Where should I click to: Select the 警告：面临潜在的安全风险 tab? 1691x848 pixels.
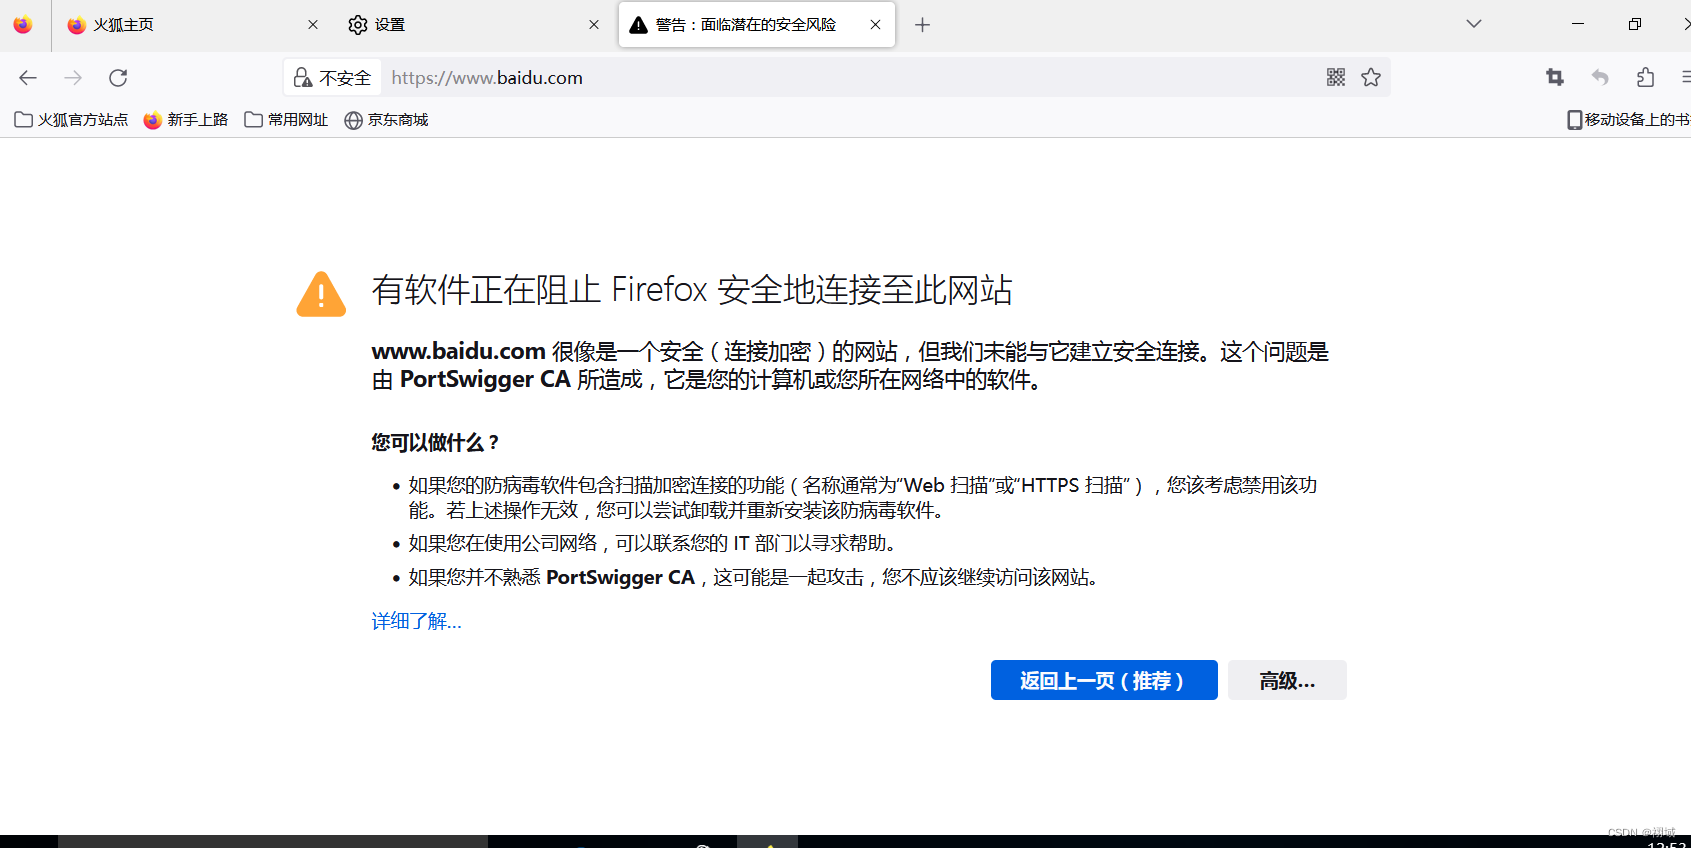click(x=757, y=25)
